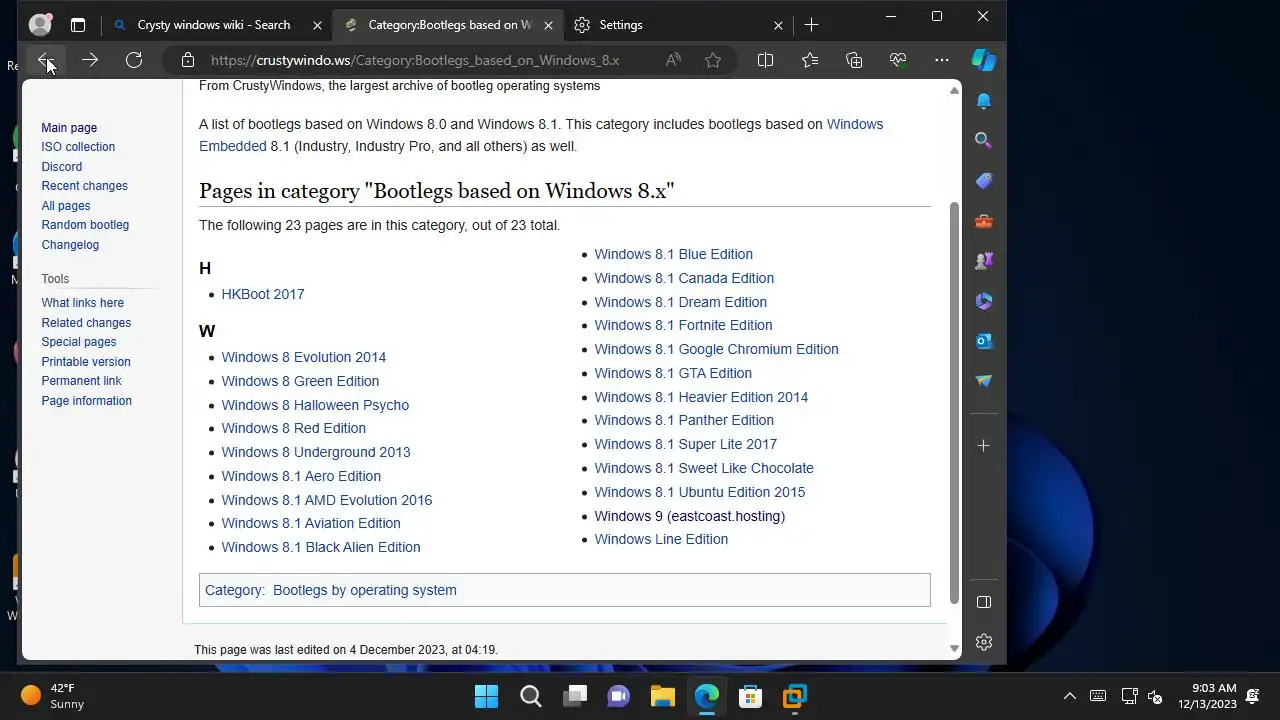Launch Copilot from the toolbar
The height and width of the screenshot is (720, 1280).
pos(984,60)
